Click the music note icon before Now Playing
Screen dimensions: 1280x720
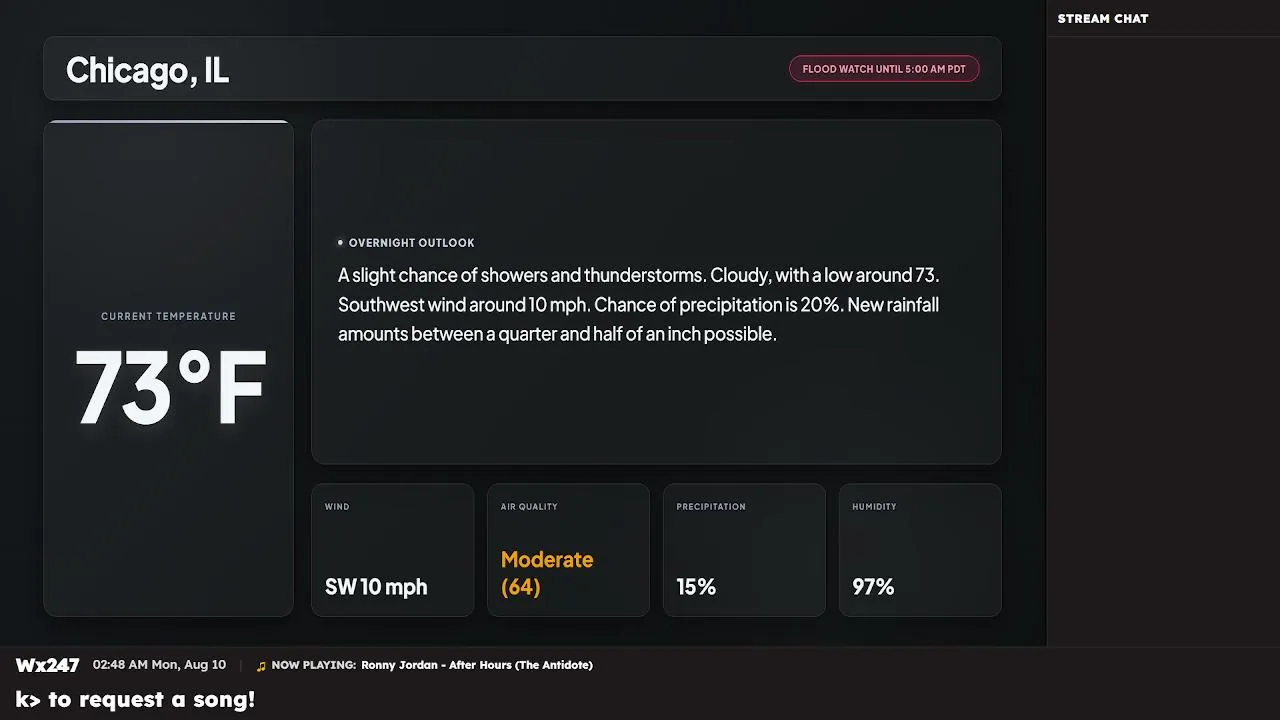[x=261, y=666]
